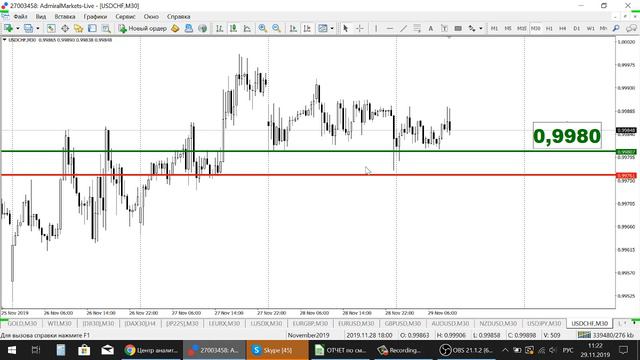Toggle the chart Auto Scroll icon
640x360 pixels.
pos(293,28)
